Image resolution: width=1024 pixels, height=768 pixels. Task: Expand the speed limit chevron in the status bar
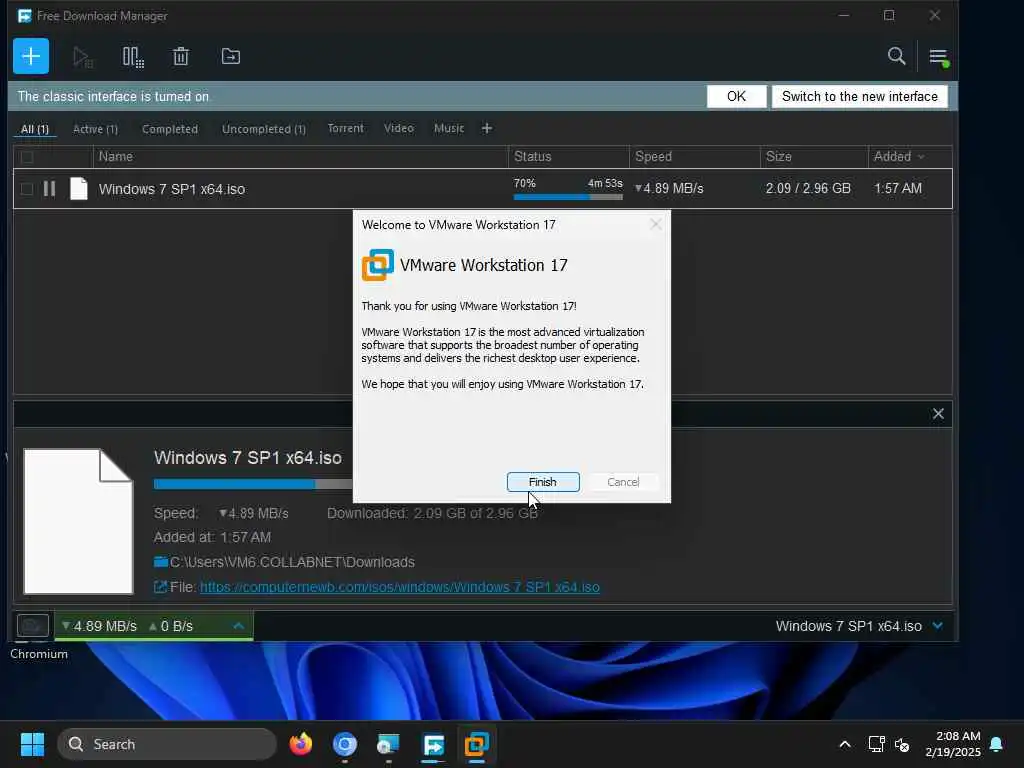pos(238,626)
